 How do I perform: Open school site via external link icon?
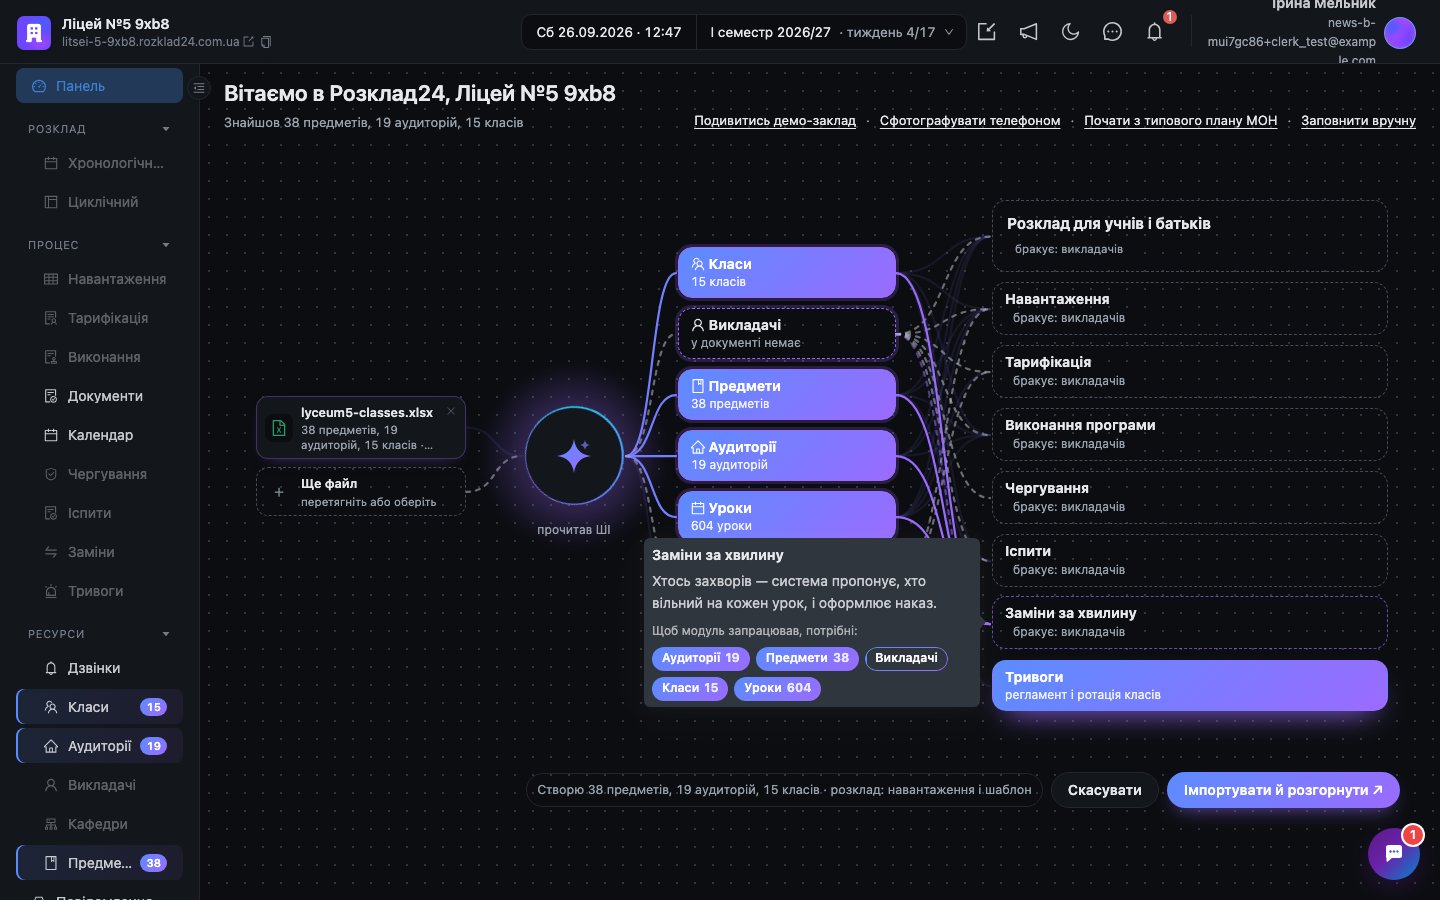249,42
